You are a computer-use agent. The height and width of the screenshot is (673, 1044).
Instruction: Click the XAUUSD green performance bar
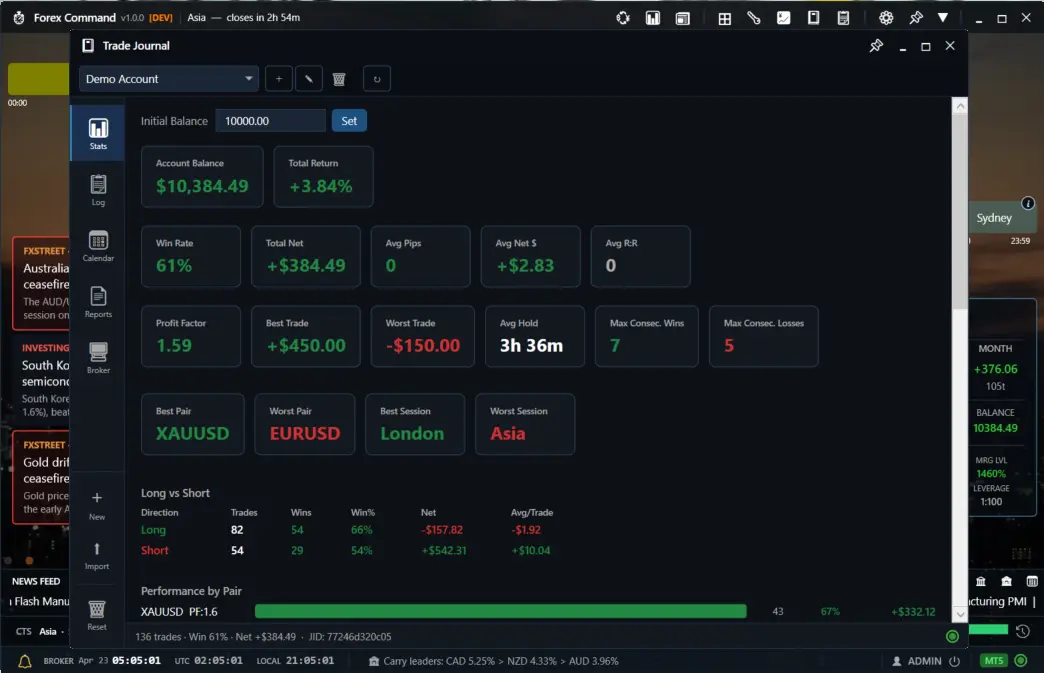tap(501, 611)
